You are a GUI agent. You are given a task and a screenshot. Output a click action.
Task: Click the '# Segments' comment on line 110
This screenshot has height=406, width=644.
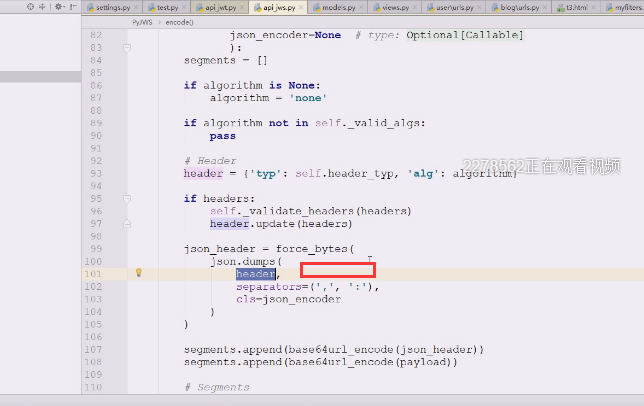pos(216,388)
